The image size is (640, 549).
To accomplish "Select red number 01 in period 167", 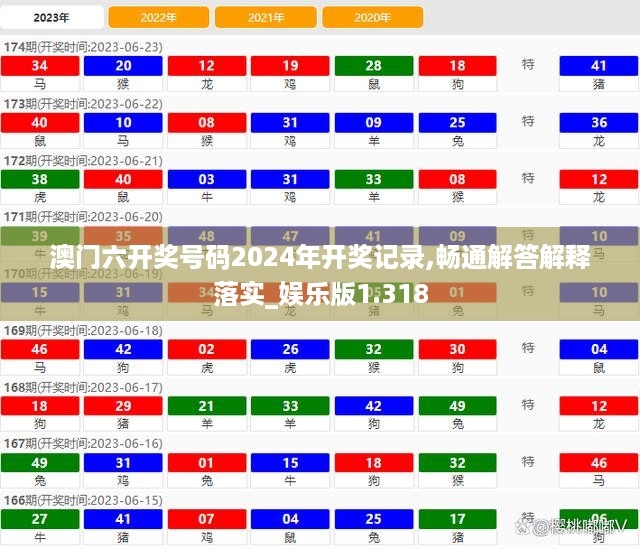I will point(207,463).
